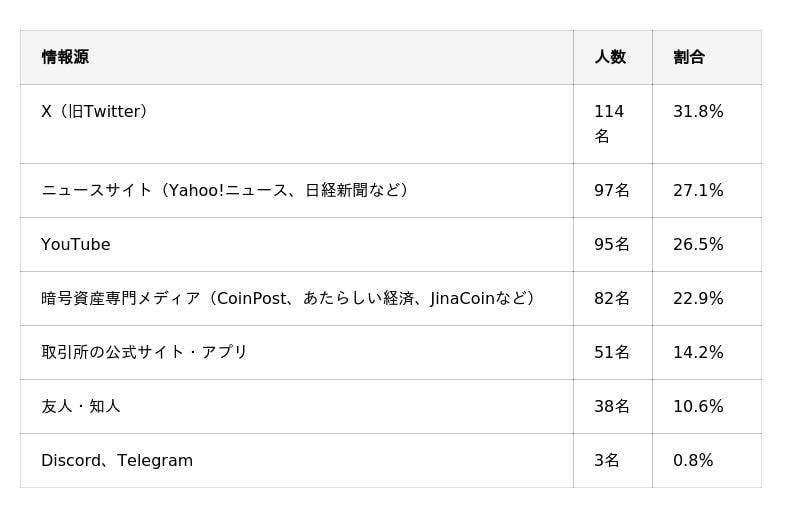Click the 取引所の公式サイト・アプリ cell
The width and height of the screenshot is (800, 518).
144,352
